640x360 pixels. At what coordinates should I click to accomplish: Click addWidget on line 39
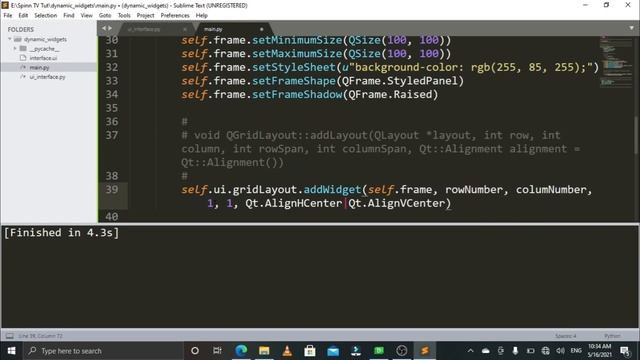coord(332,189)
